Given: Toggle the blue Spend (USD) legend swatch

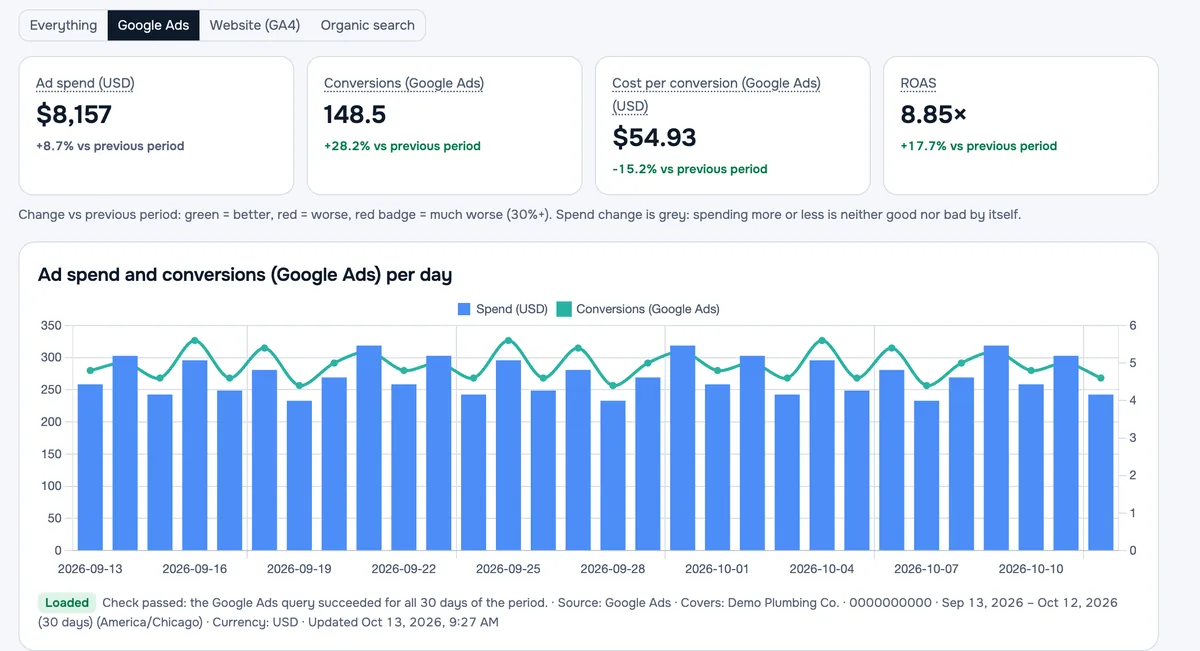Looking at the screenshot, I should tap(464, 309).
